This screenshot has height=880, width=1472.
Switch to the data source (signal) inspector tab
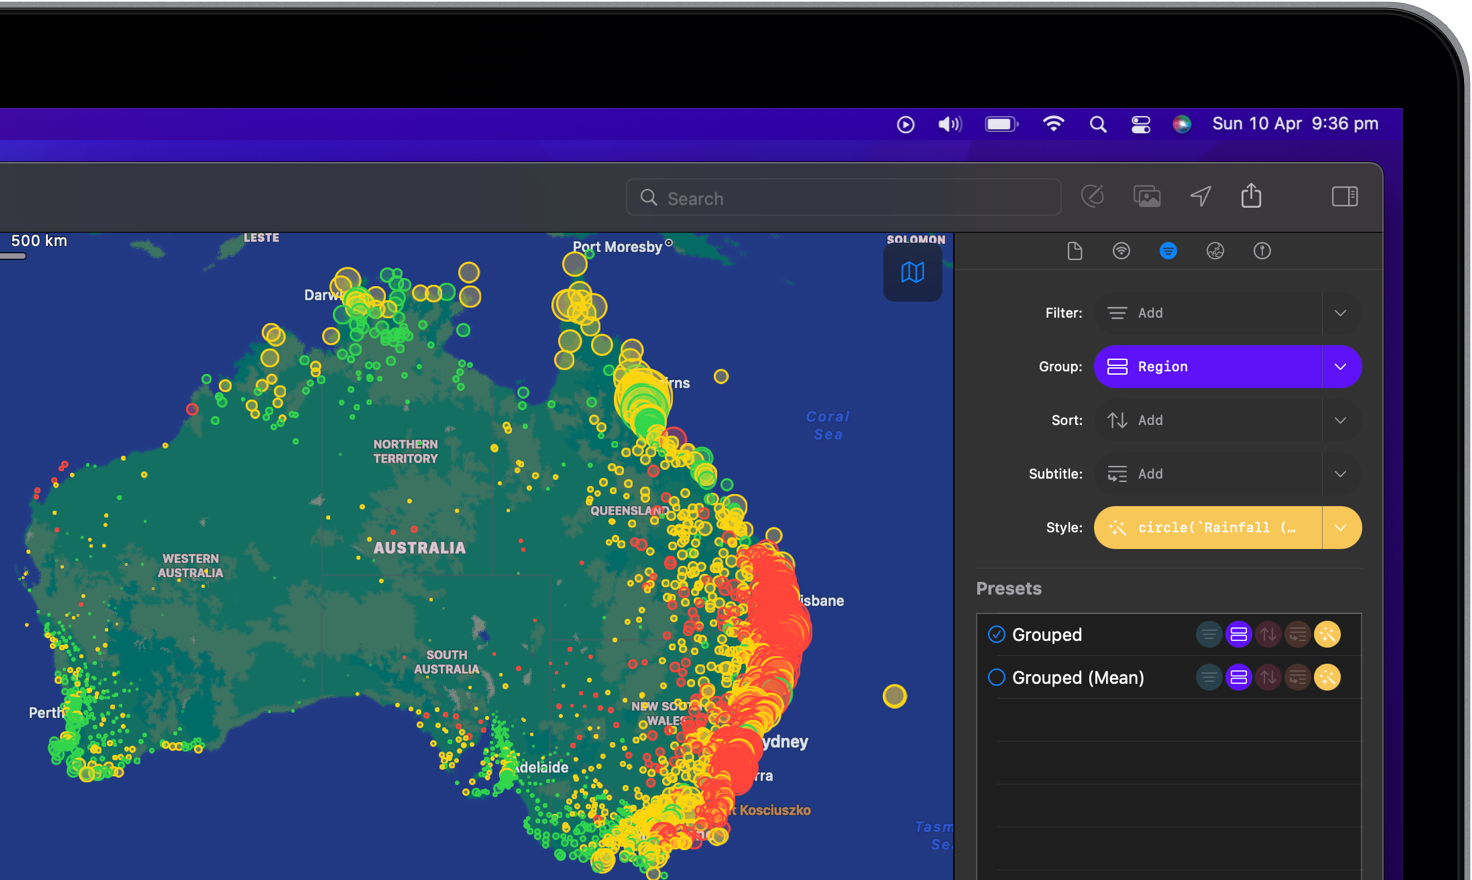(1122, 251)
